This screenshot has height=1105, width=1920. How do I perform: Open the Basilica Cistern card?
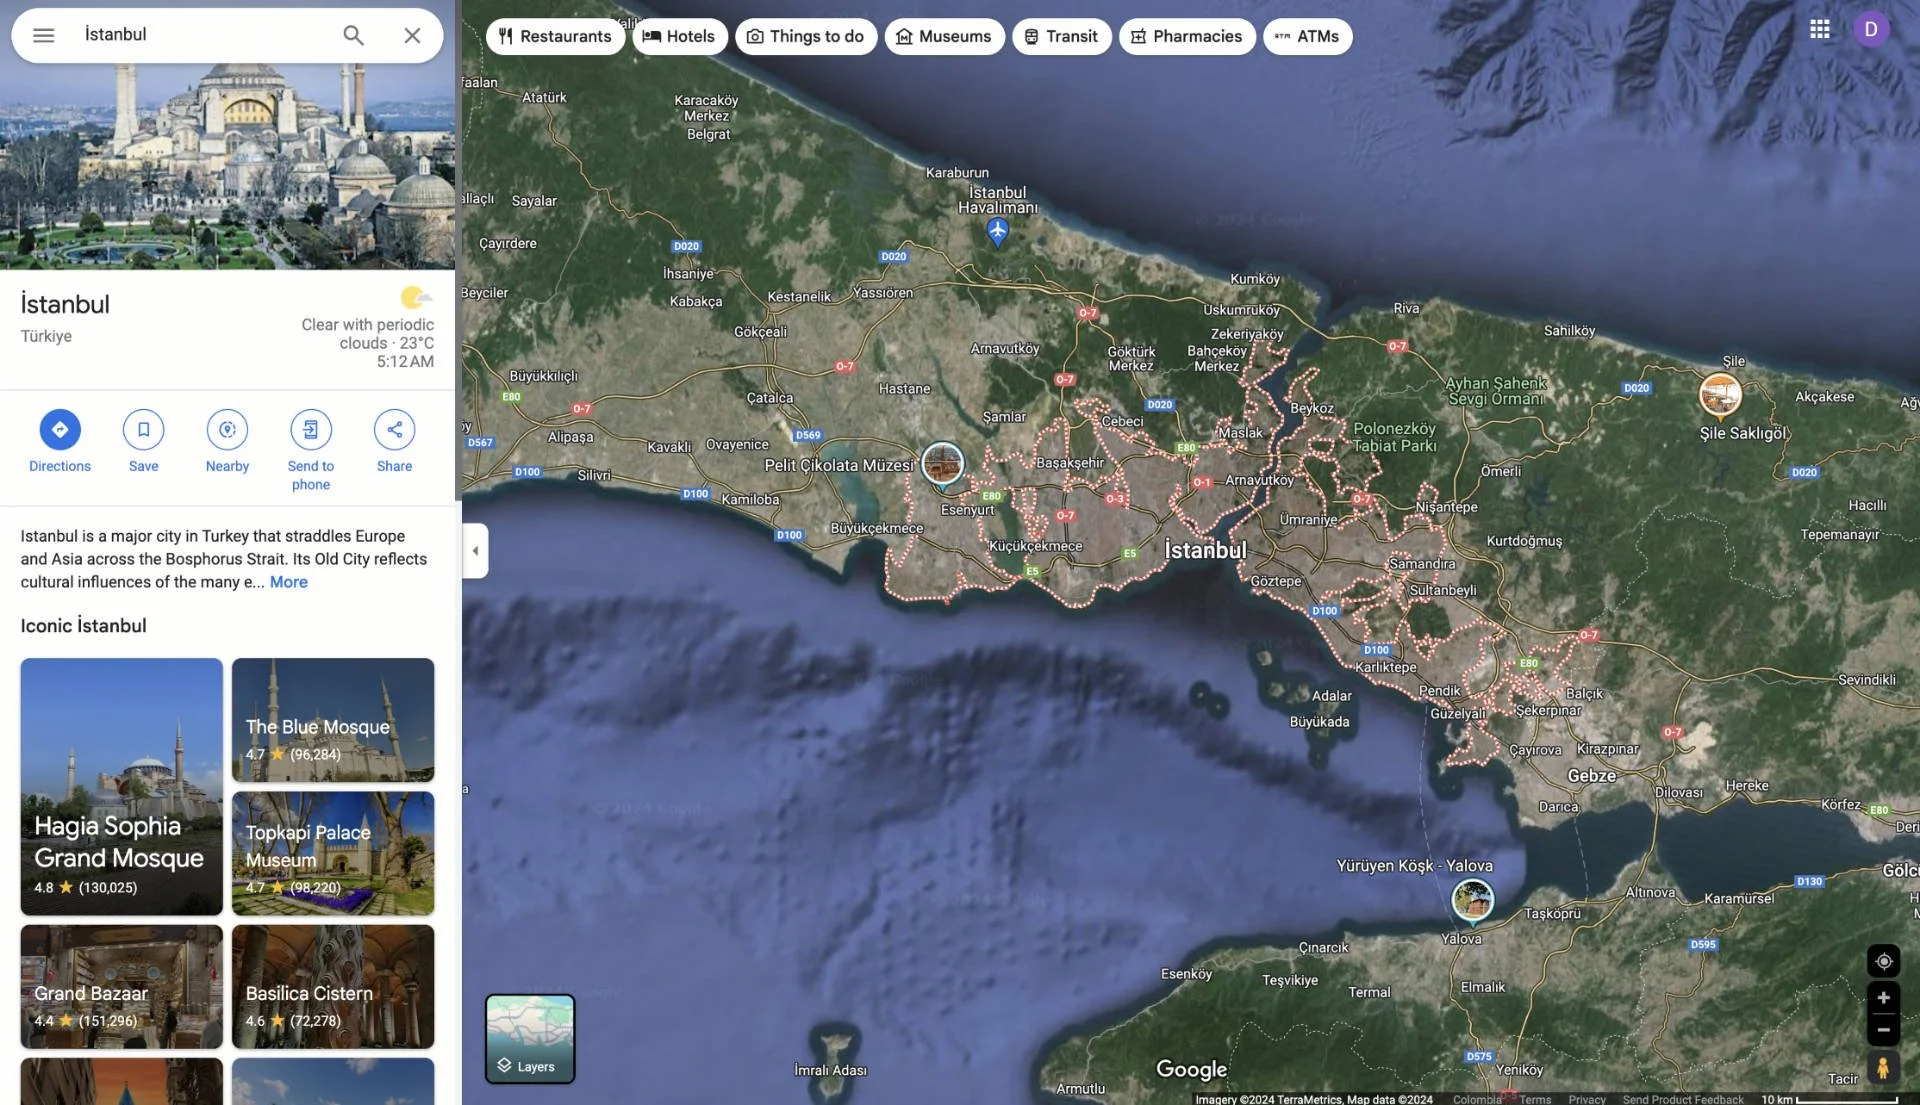(333, 986)
